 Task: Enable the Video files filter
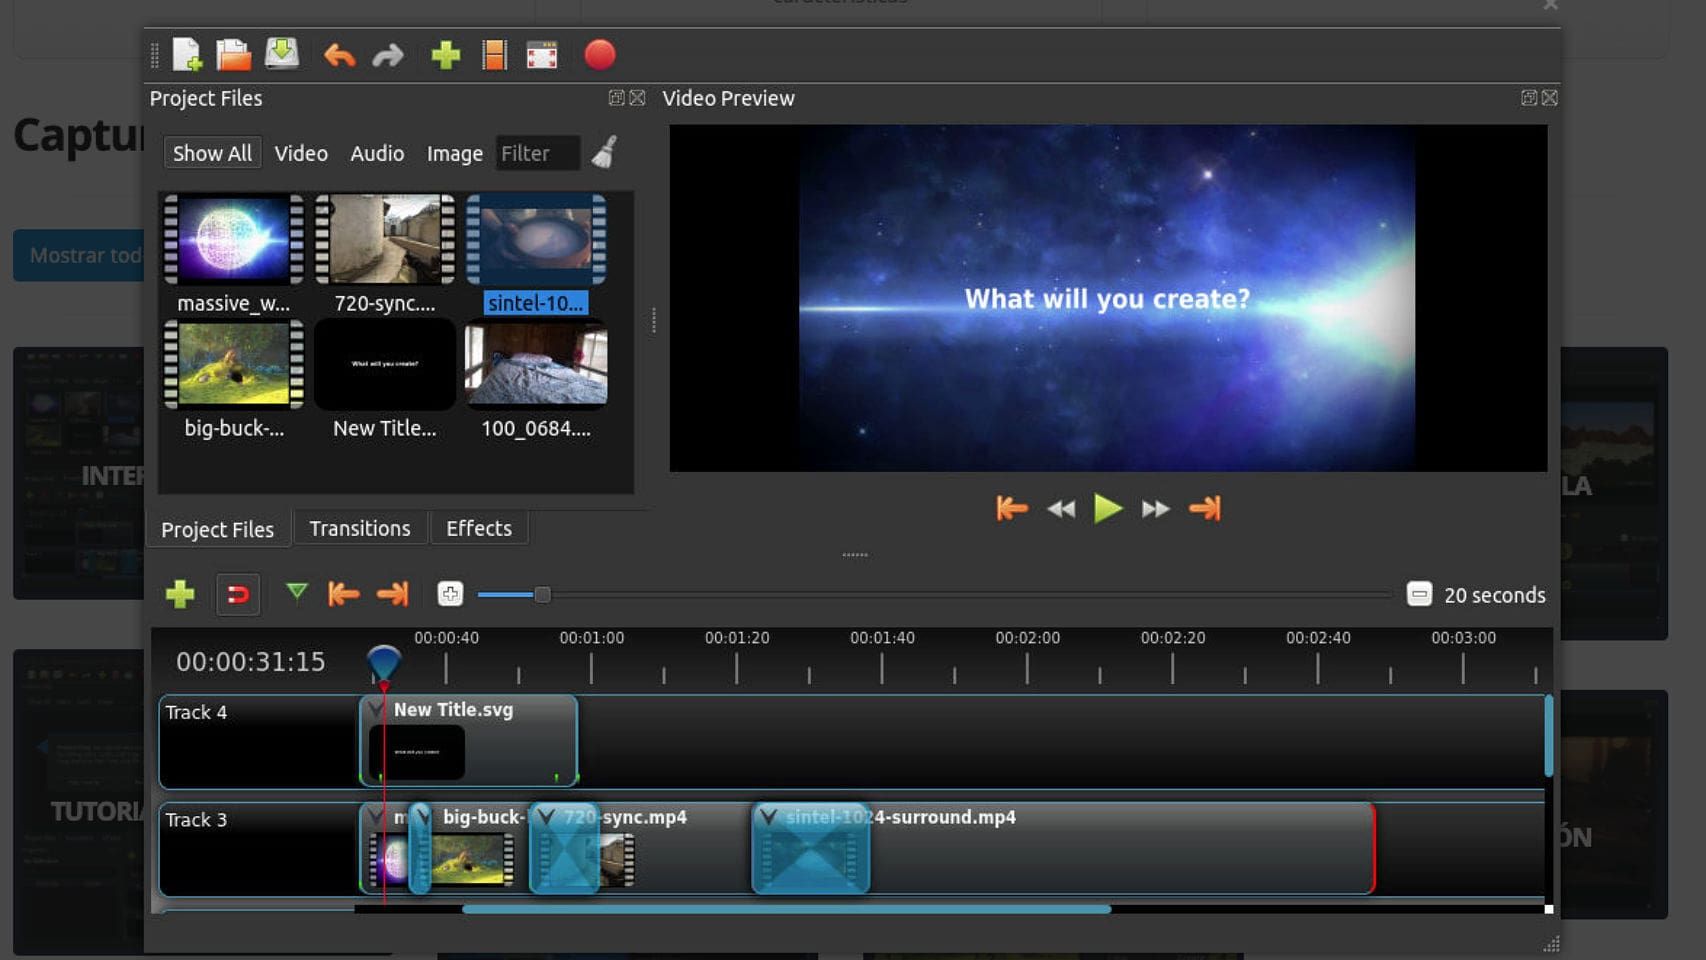pyautogui.click(x=301, y=153)
